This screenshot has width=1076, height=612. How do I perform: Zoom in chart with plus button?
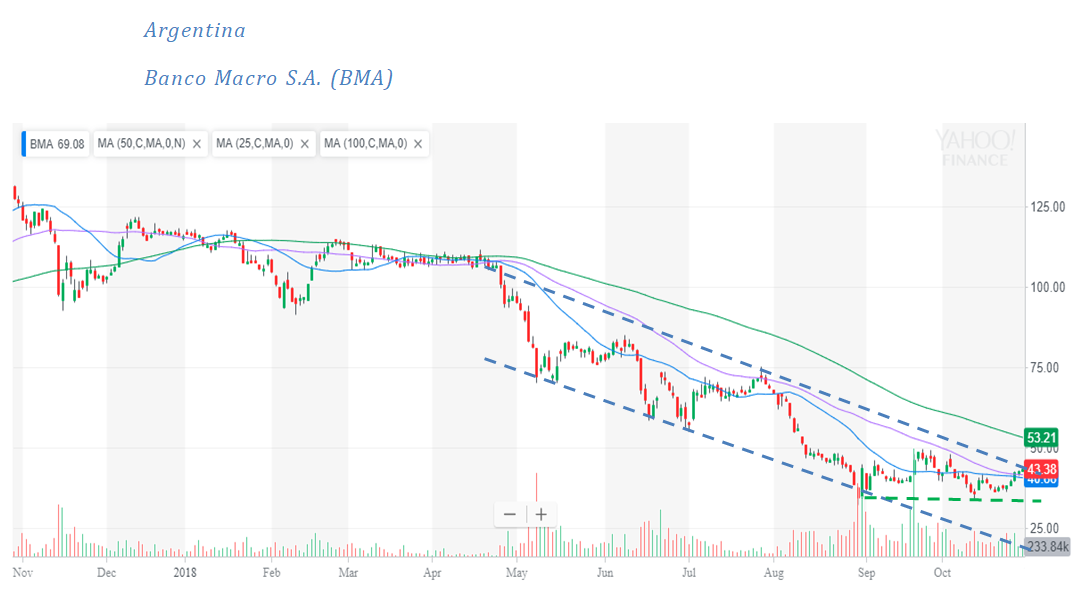coord(541,514)
